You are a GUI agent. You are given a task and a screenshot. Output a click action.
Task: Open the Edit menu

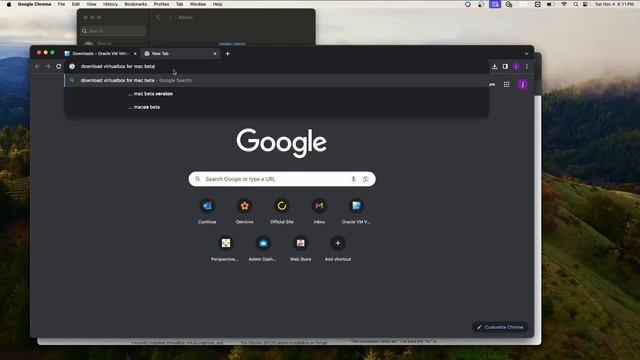(76, 4)
